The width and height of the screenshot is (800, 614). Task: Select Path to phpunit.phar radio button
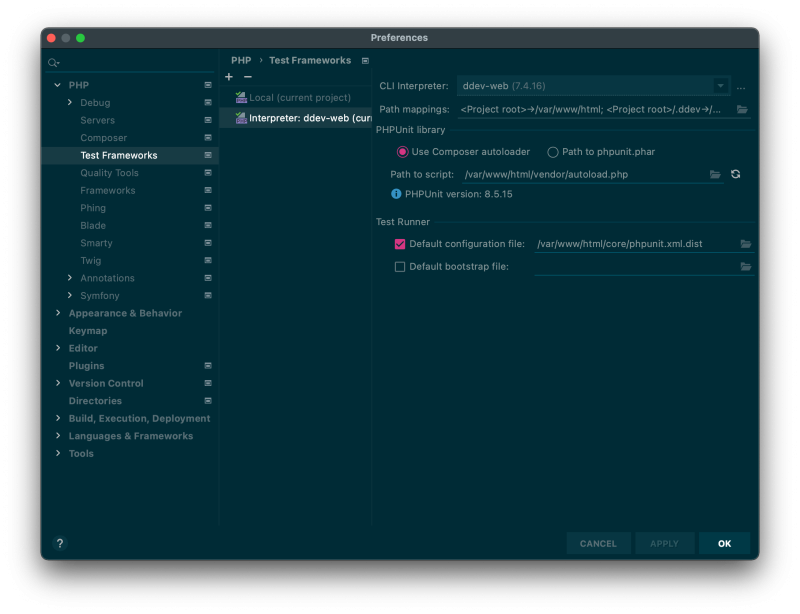(x=553, y=152)
